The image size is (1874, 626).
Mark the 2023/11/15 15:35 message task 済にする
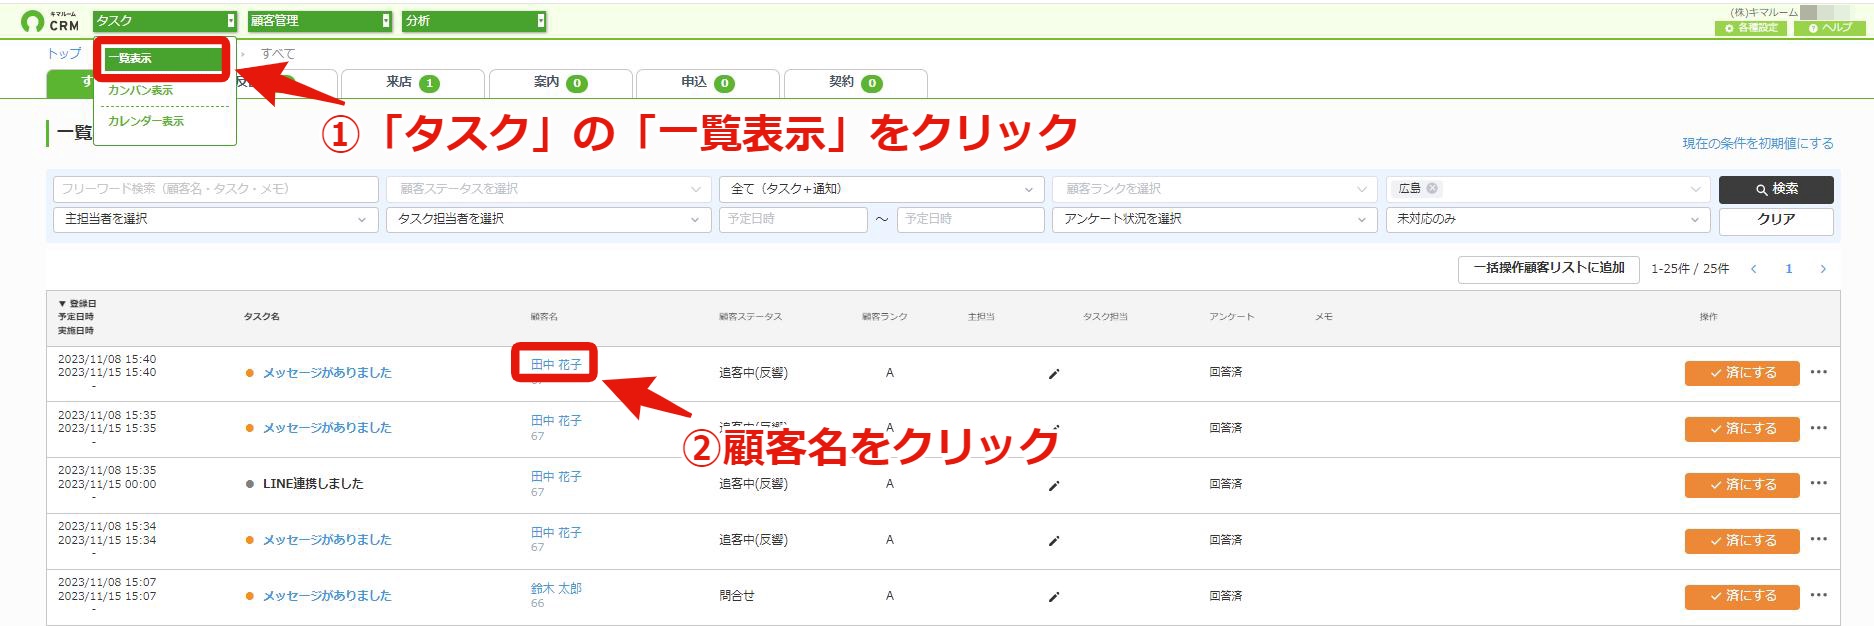(x=1742, y=429)
